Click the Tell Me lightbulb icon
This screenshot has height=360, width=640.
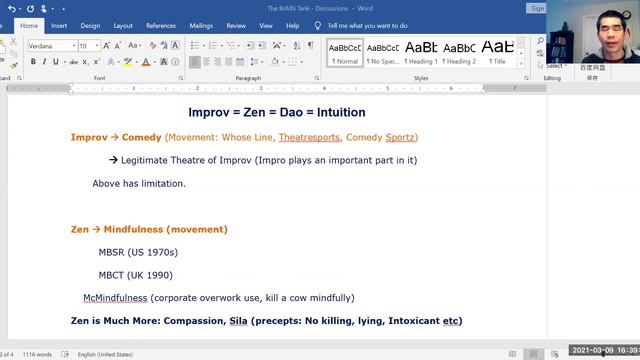318,26
